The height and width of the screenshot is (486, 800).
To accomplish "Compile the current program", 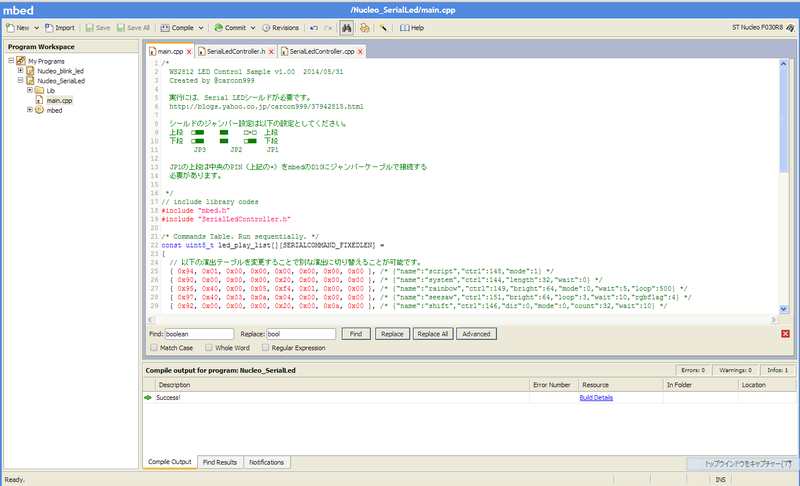I will click(177, 28).
